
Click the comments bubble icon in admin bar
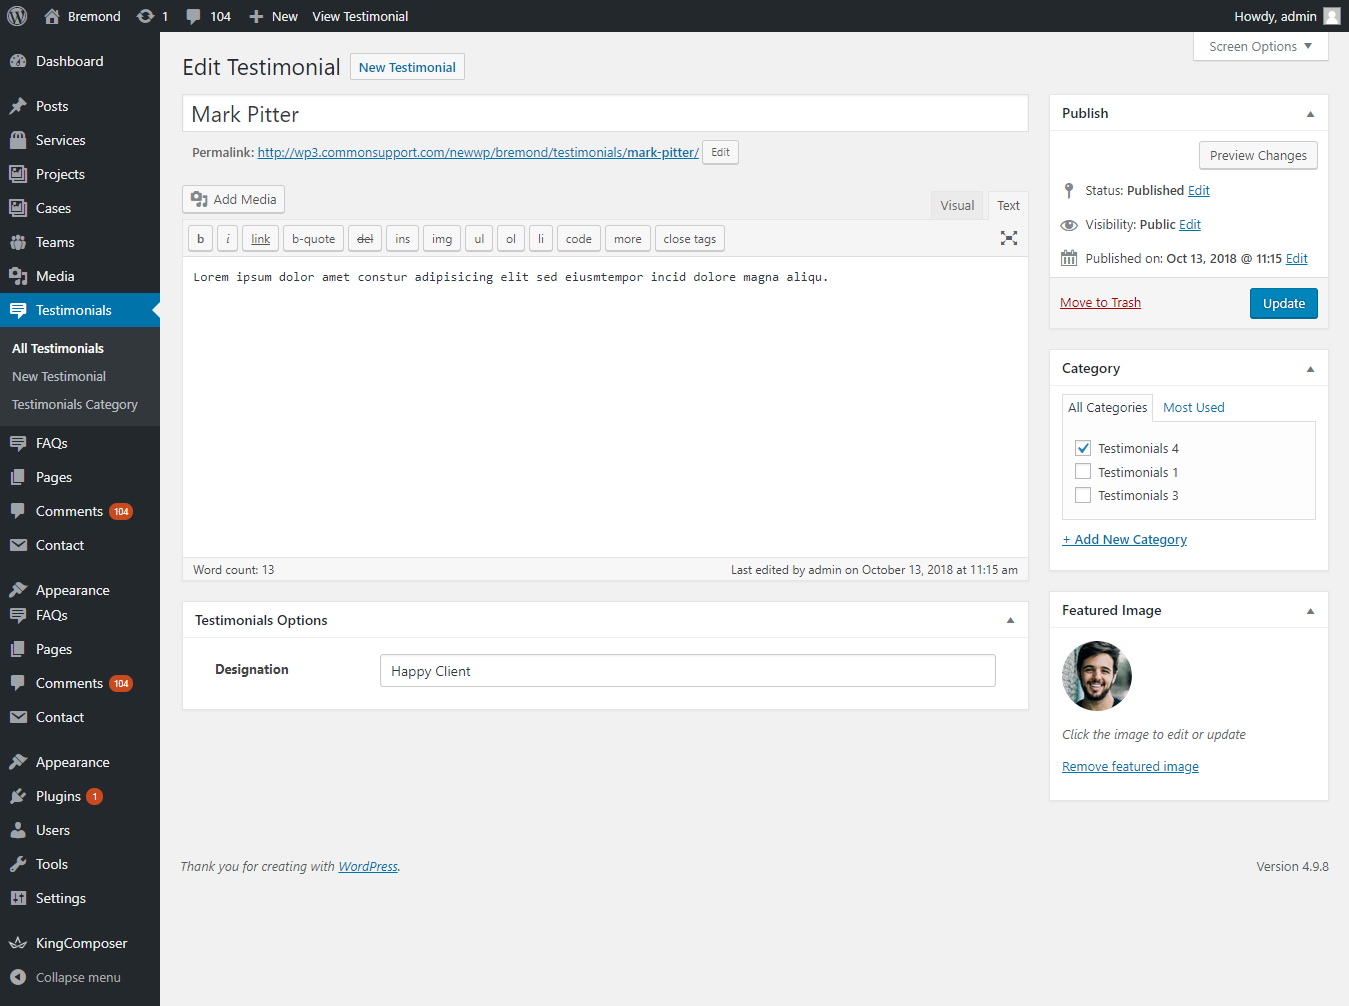click(x=194, y=16)
